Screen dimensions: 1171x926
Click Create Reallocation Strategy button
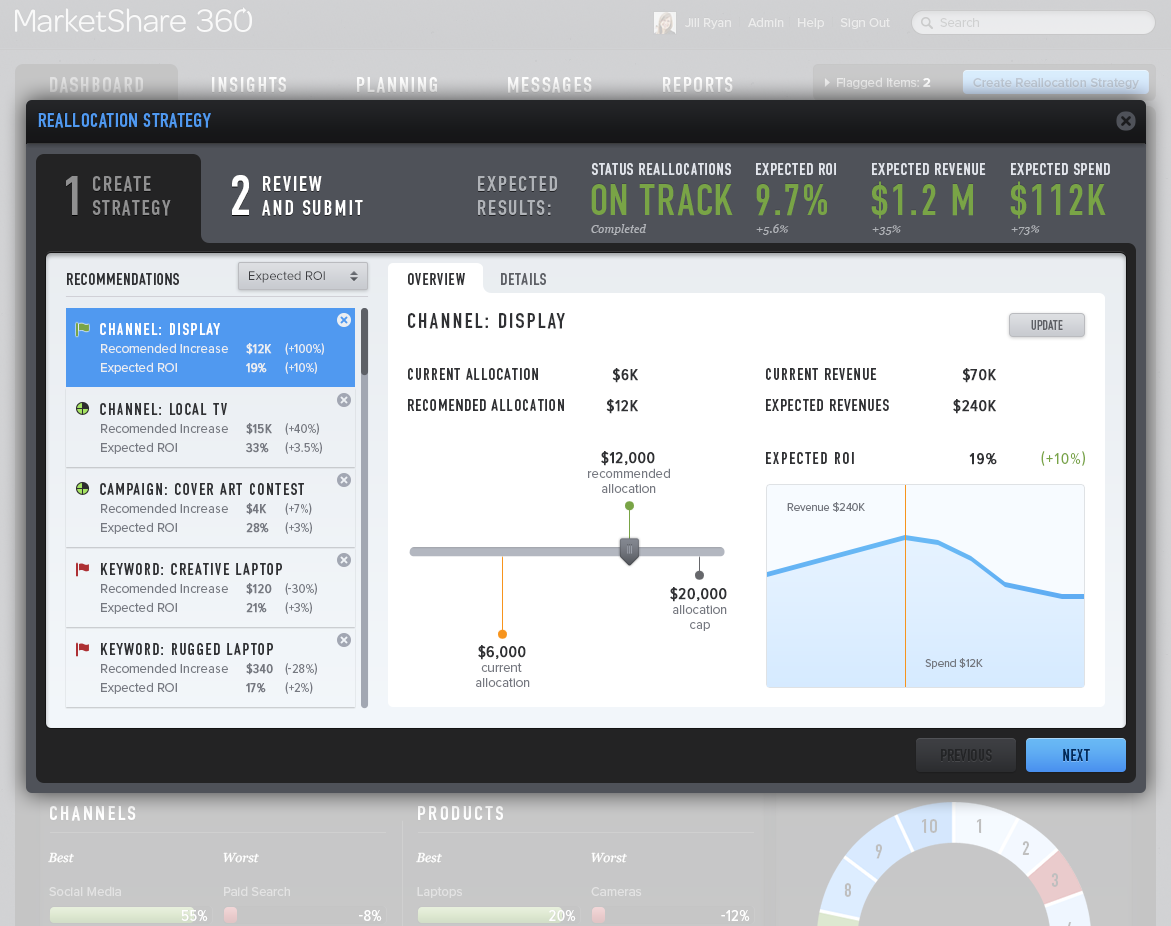click(x=1055, y=83)
